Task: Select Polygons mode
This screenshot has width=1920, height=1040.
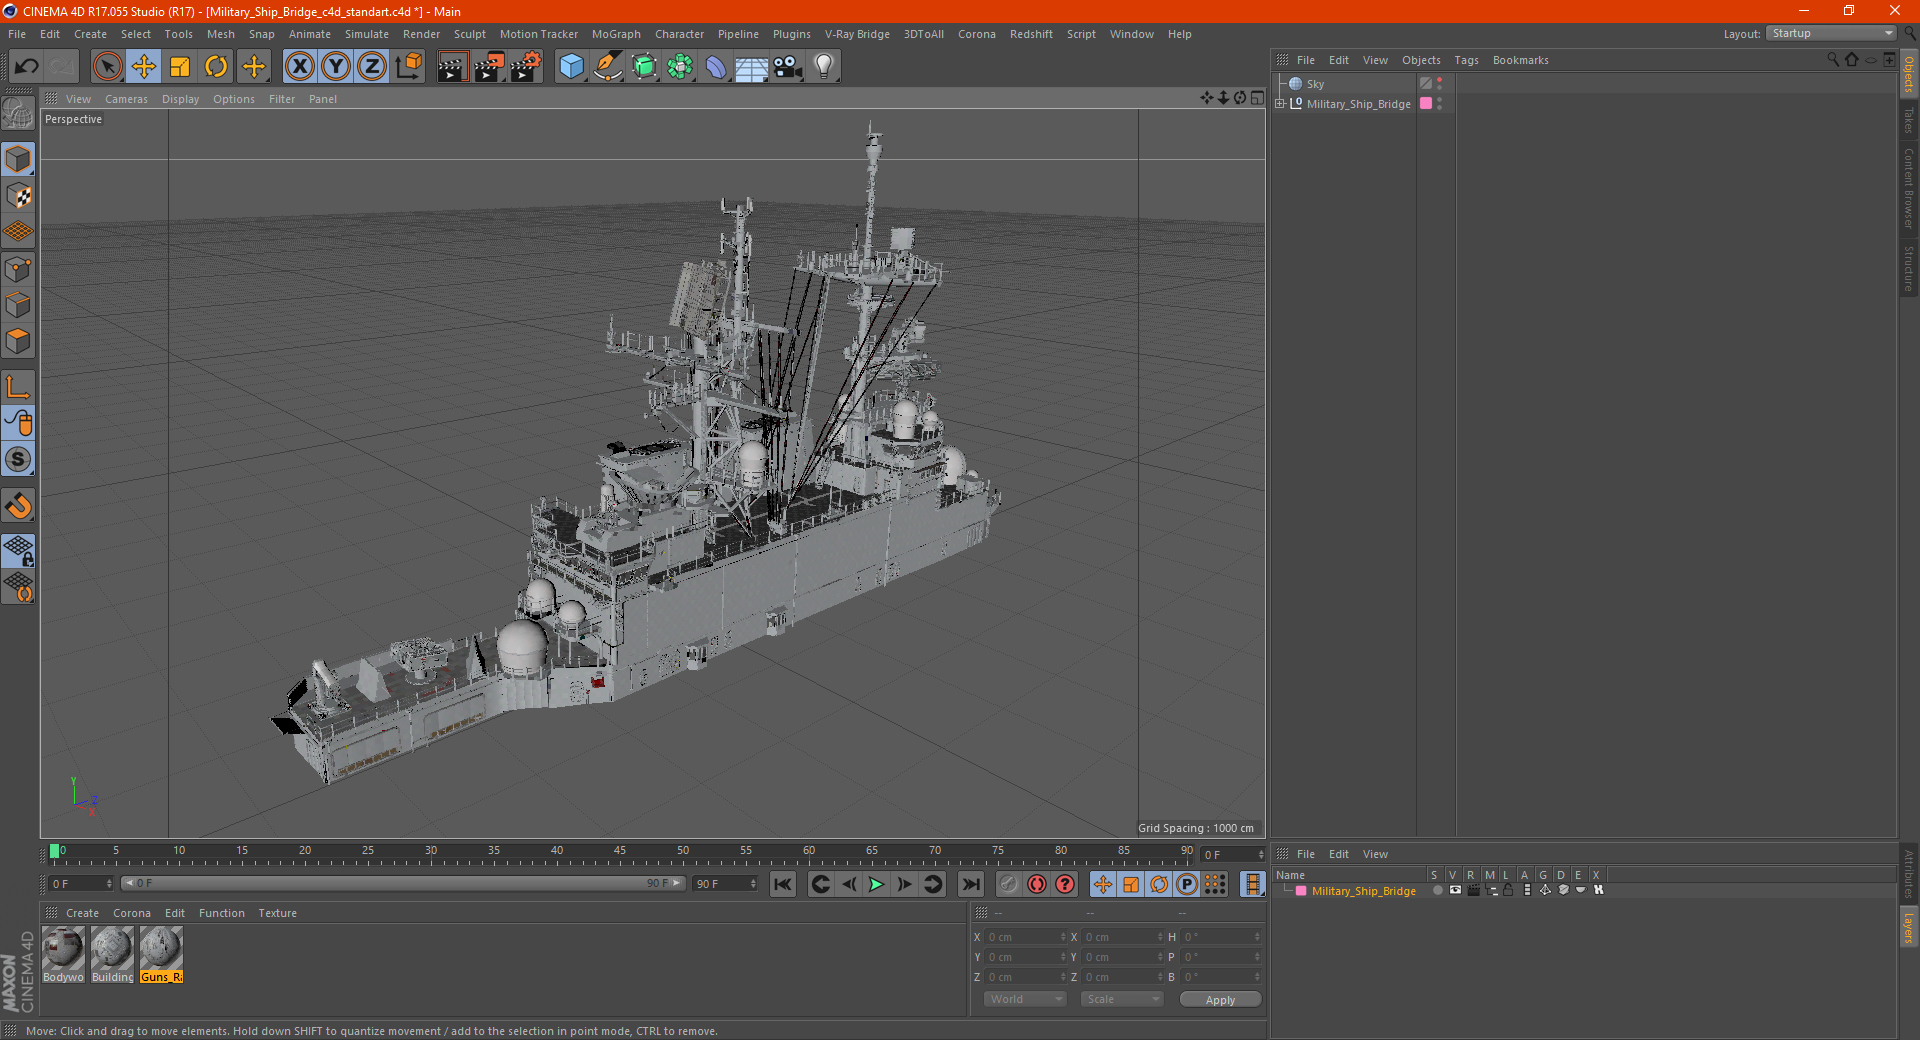Action: tap(18, 341)
